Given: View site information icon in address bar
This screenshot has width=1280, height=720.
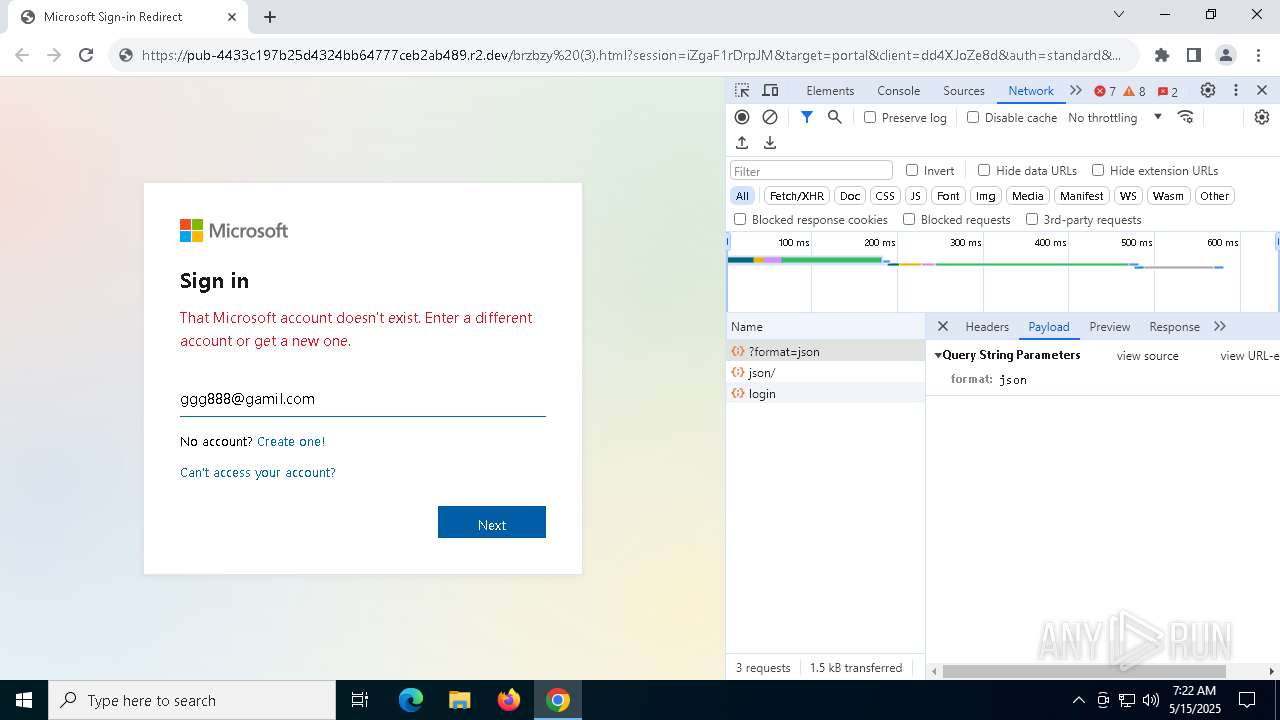Looking at the screenshot, I should click(126, 55).
